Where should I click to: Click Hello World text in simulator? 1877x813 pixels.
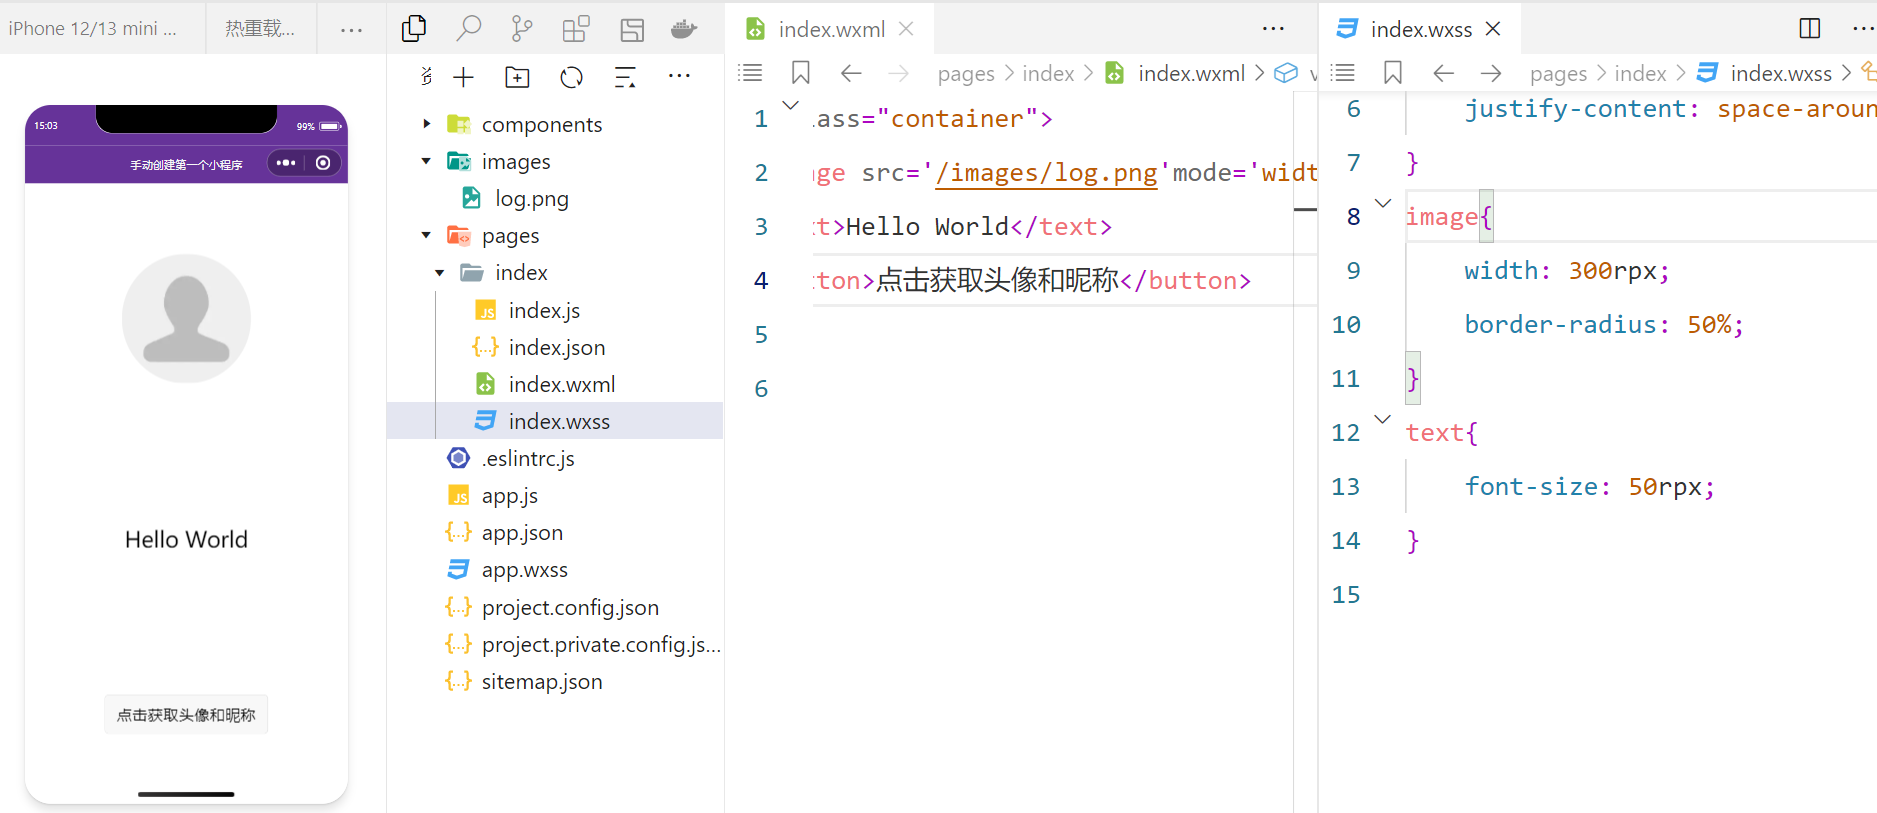tap(186, 539)
